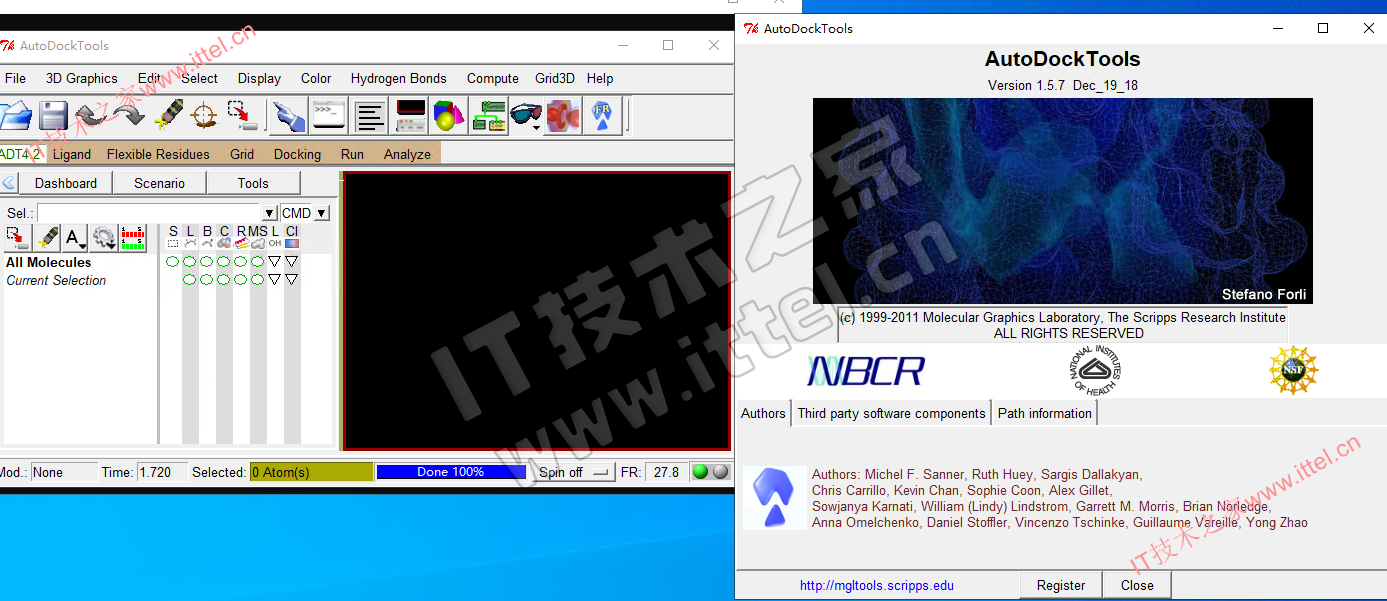Image resolution: width=1387 pixels, height=601 pixels.
Task: Toggle the R ribbon oval for All Molecules
Action: pyautogui.click(x=241, y=262)
